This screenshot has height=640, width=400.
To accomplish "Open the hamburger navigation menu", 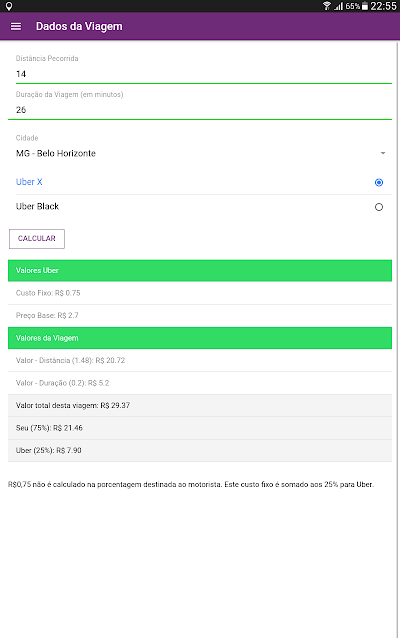I will 16,27.
